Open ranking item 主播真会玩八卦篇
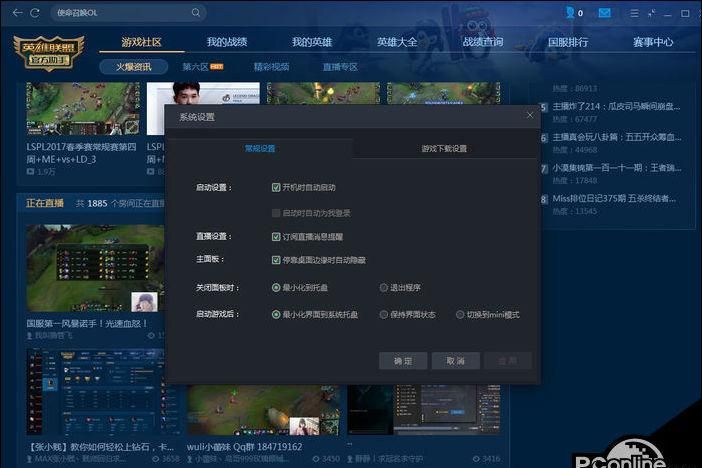The image size is (702, 468). pos(617,137)
